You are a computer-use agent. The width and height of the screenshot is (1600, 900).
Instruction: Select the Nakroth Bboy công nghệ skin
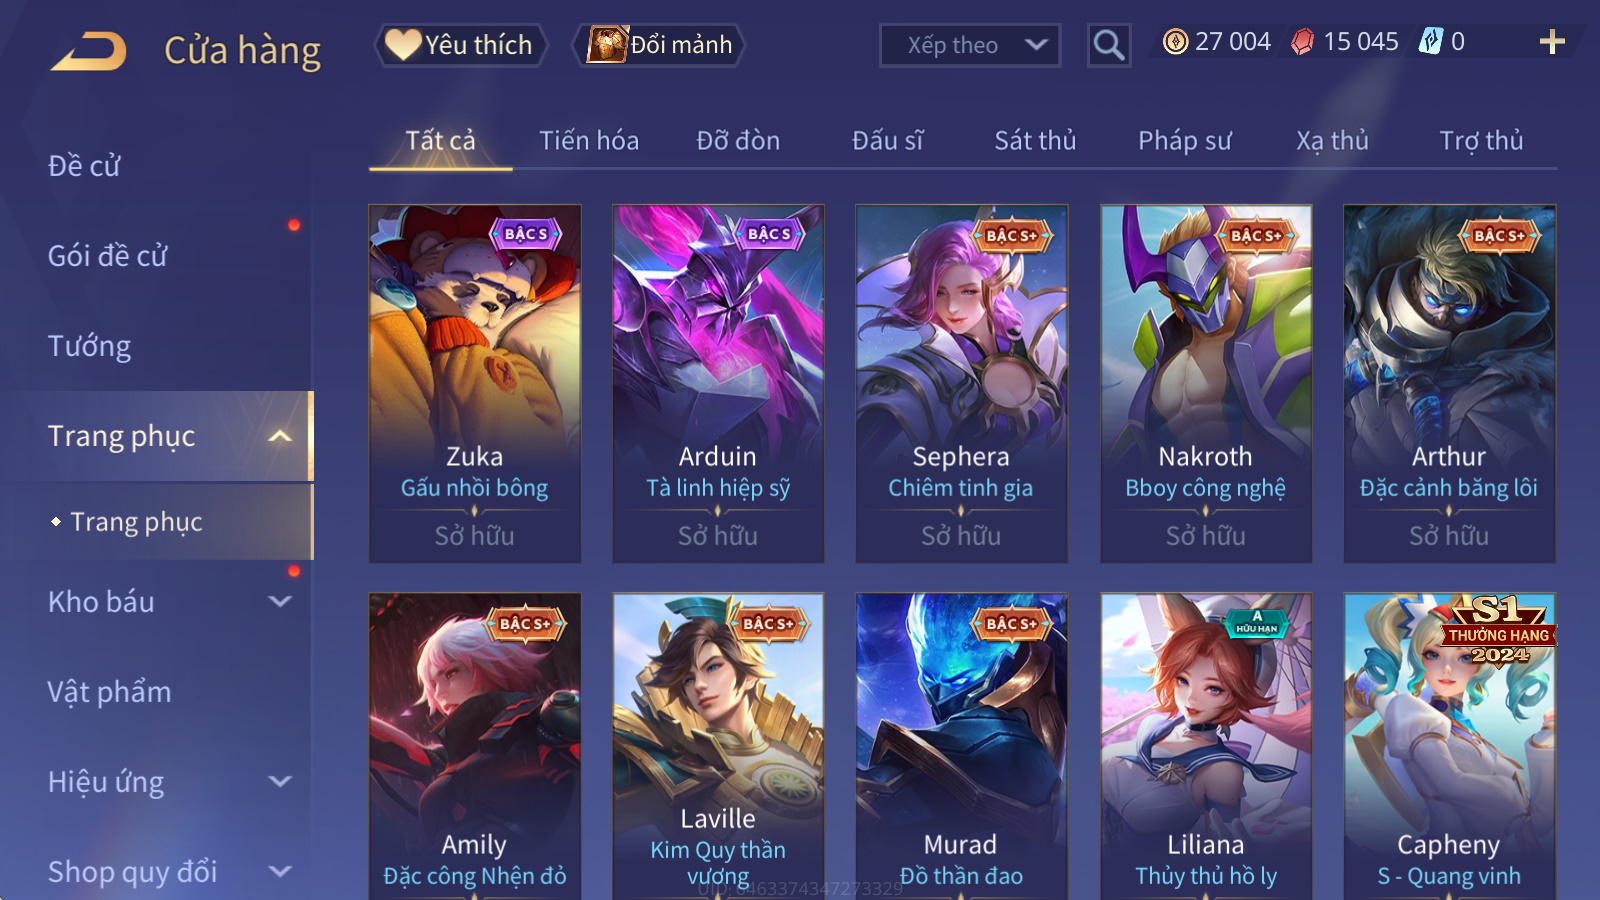(x=1206, y=384)
